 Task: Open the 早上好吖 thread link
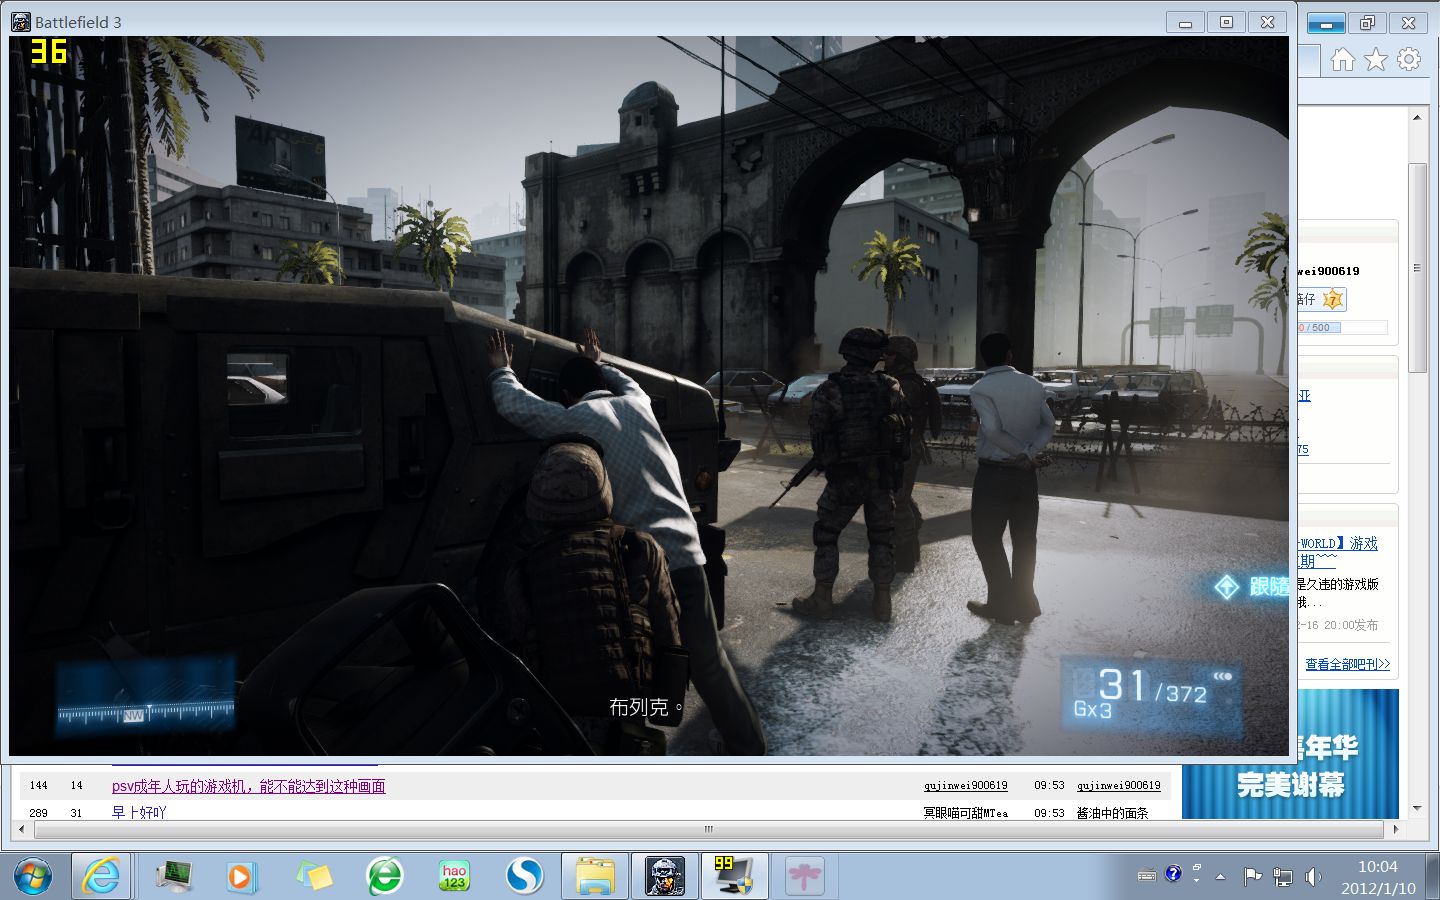click(x=139, y=812)
